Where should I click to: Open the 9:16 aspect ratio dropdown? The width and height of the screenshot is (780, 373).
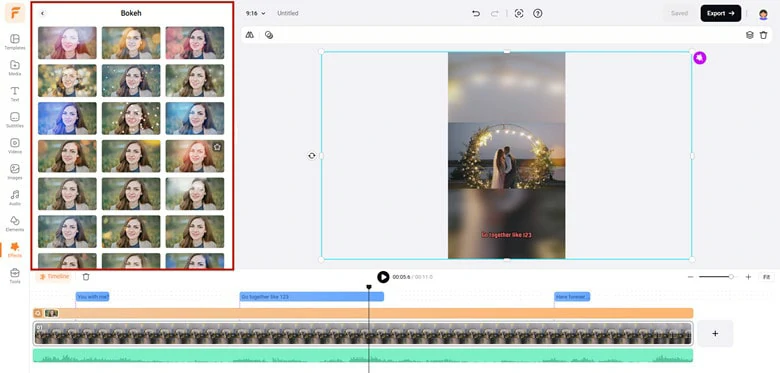256,13
